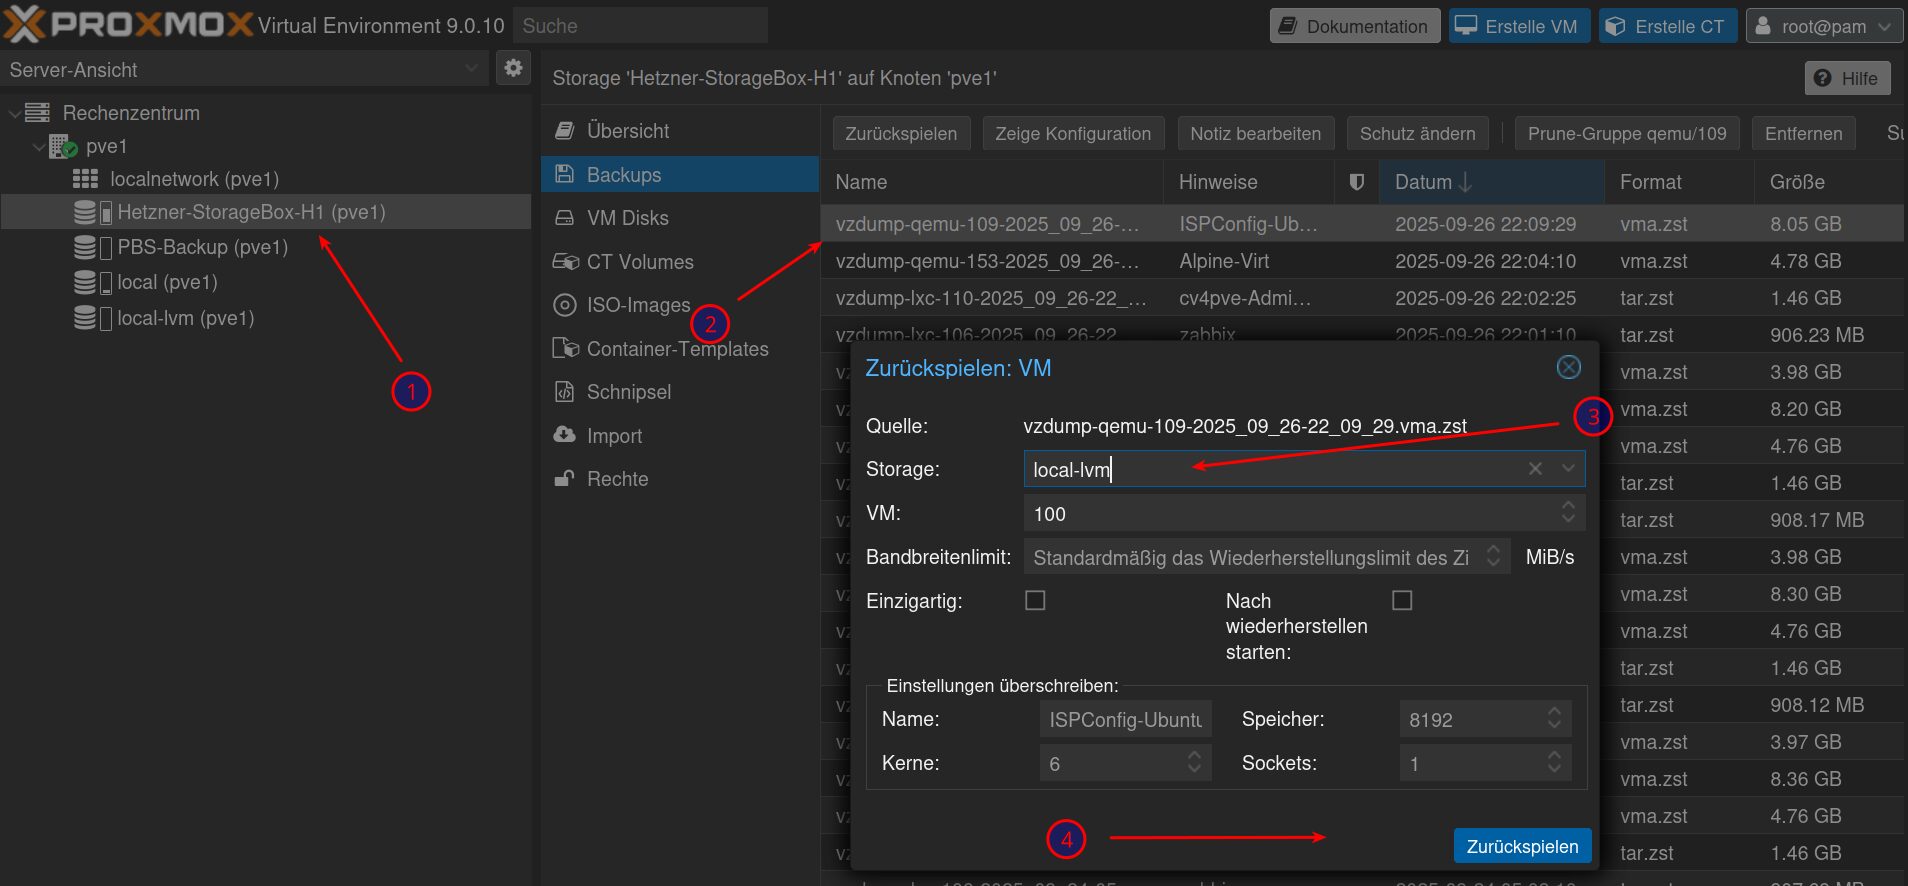Click the PBS-Backup storage icon
This screenshot has width=1908, height=886.
point(86,247)
